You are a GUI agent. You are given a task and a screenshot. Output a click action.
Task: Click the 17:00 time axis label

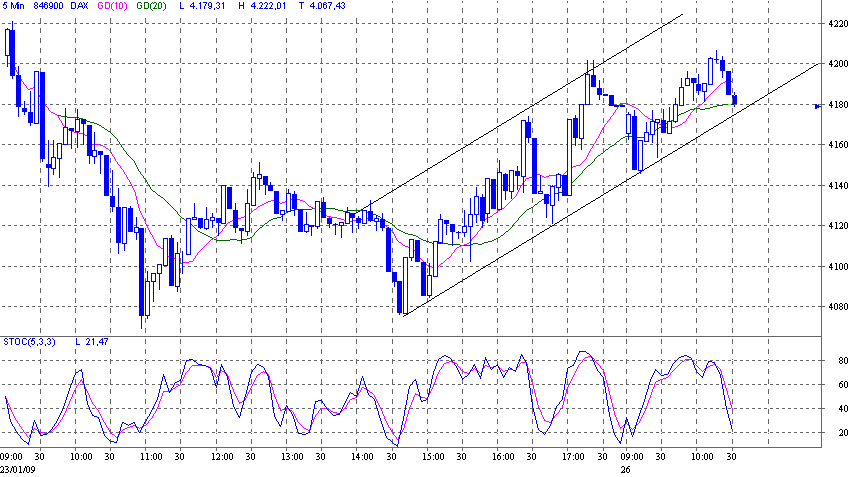573,457
